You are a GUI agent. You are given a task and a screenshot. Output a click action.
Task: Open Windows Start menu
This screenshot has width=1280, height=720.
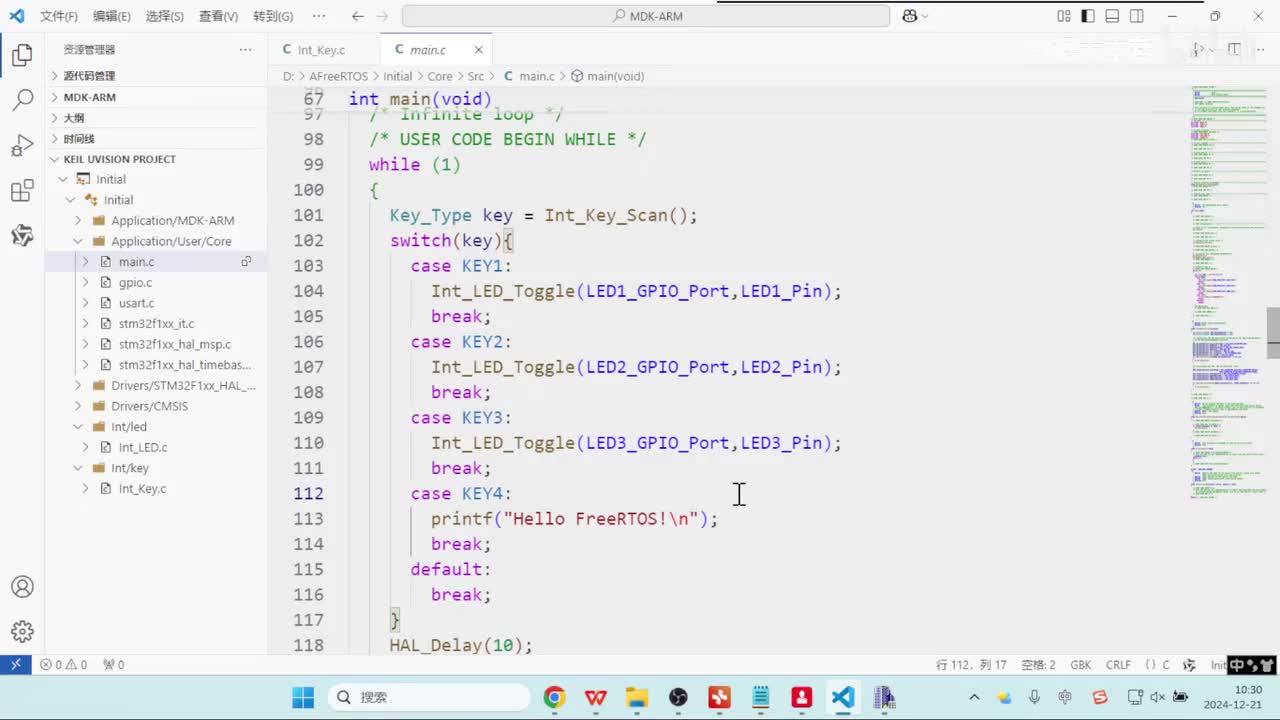(303, 697)
